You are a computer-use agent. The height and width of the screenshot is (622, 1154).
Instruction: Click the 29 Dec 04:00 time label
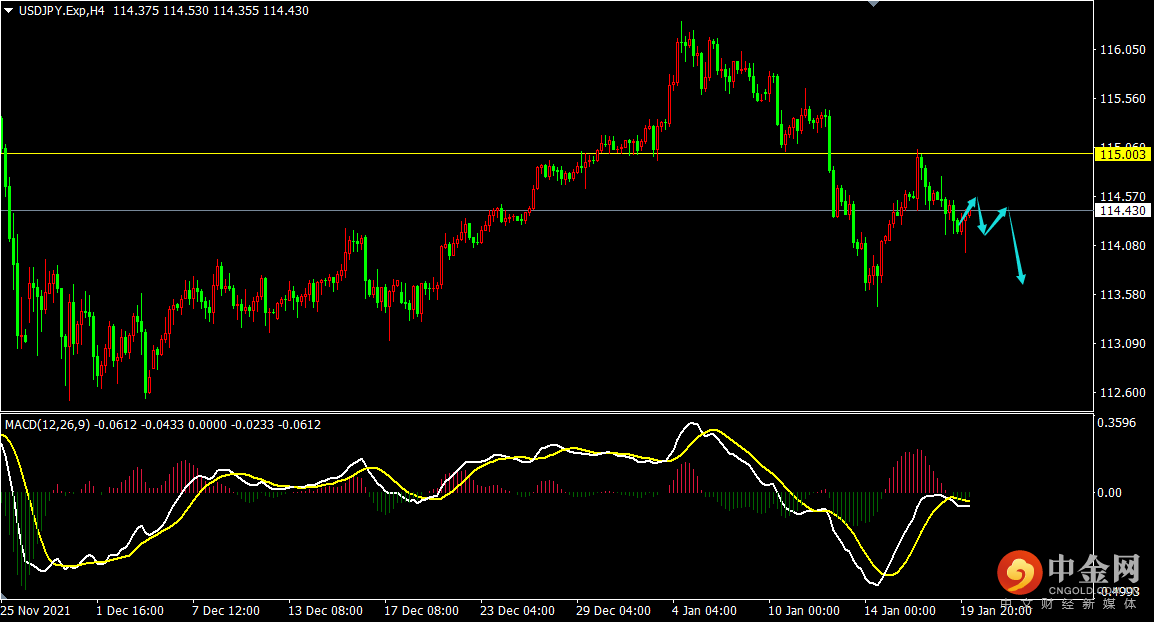[x=613, y=610]
